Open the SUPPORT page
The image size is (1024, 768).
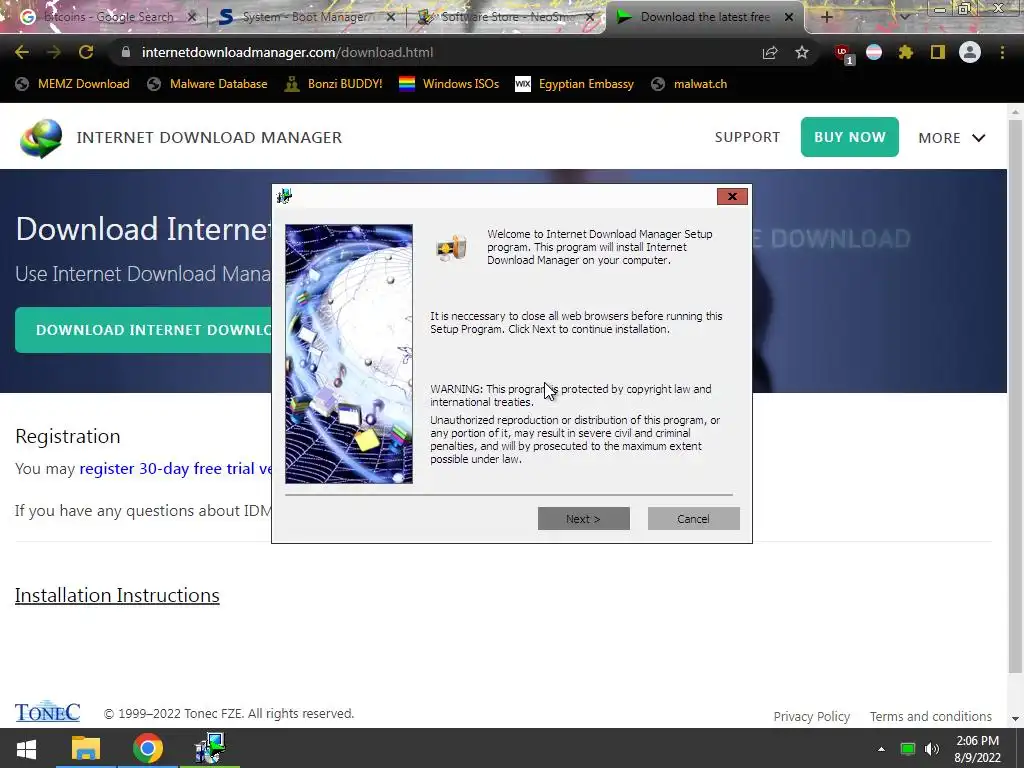tap(747, 137)
